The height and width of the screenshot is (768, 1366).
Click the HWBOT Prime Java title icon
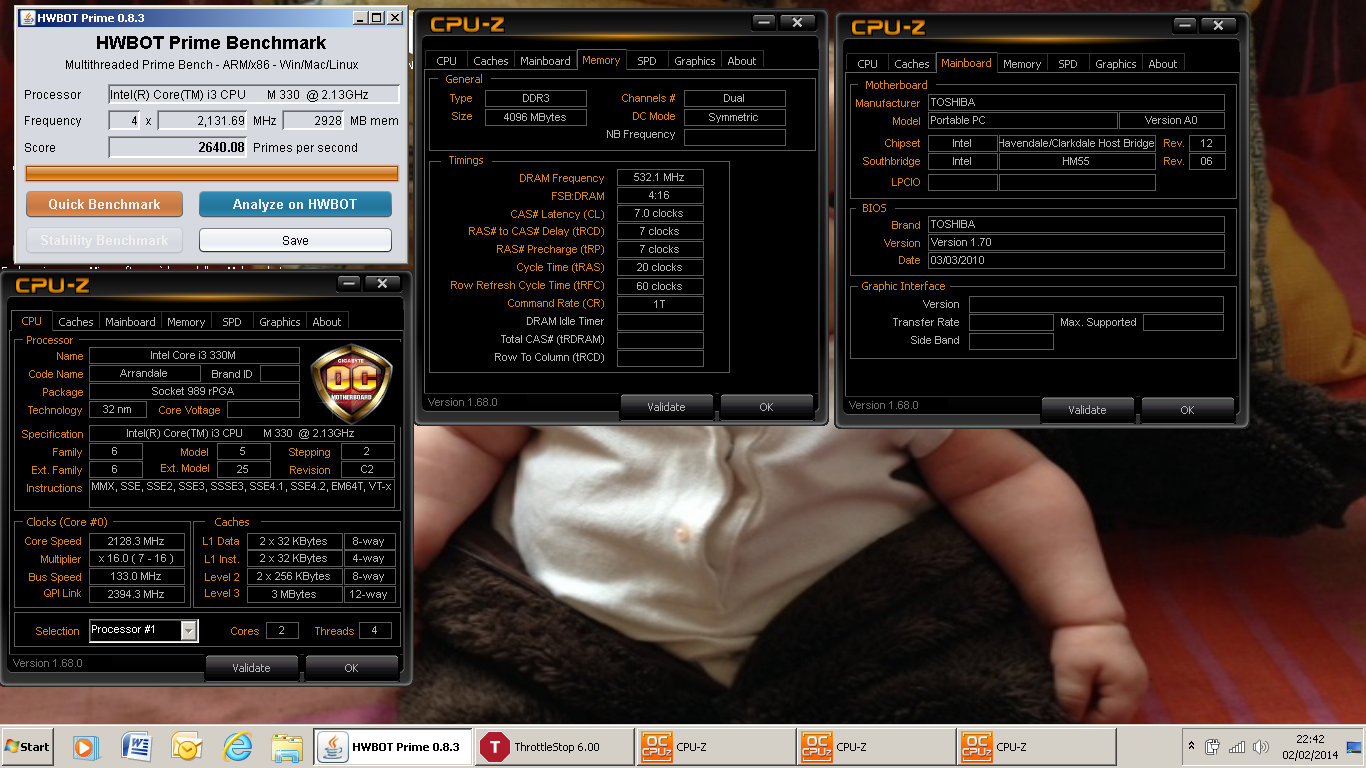pyautogui.click(x=27, y=18)
